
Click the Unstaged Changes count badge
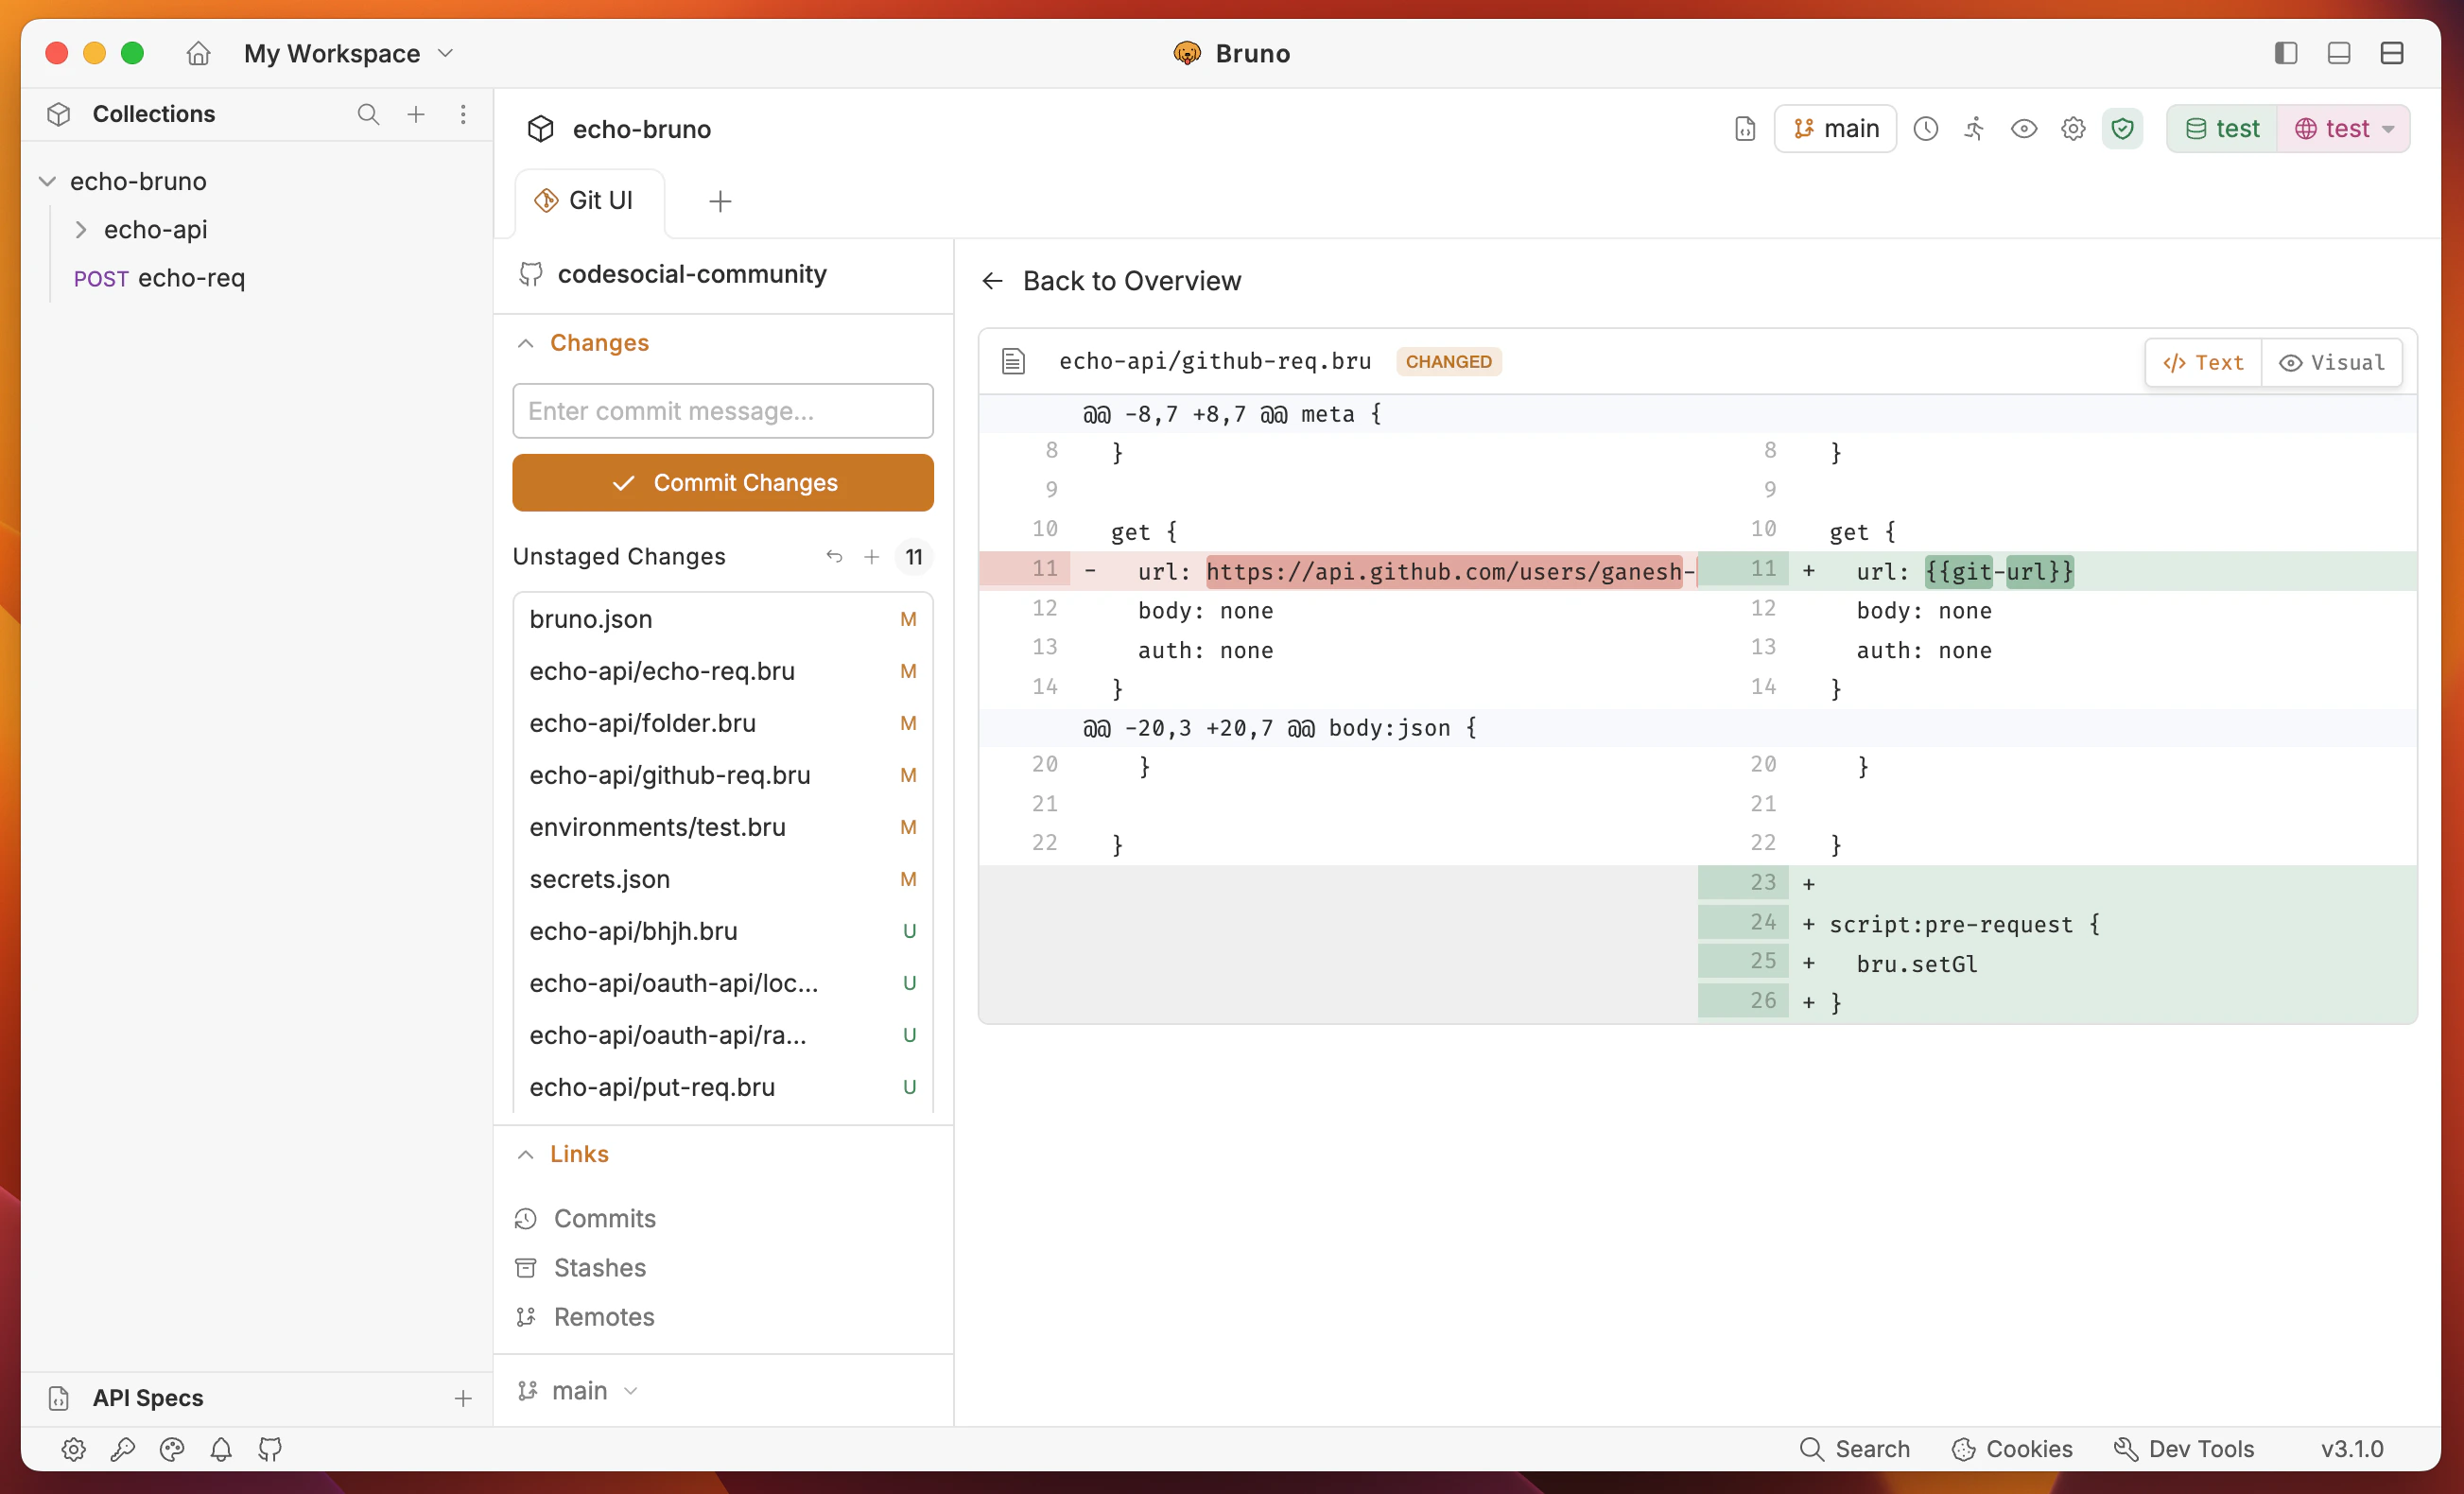point(913,556)
